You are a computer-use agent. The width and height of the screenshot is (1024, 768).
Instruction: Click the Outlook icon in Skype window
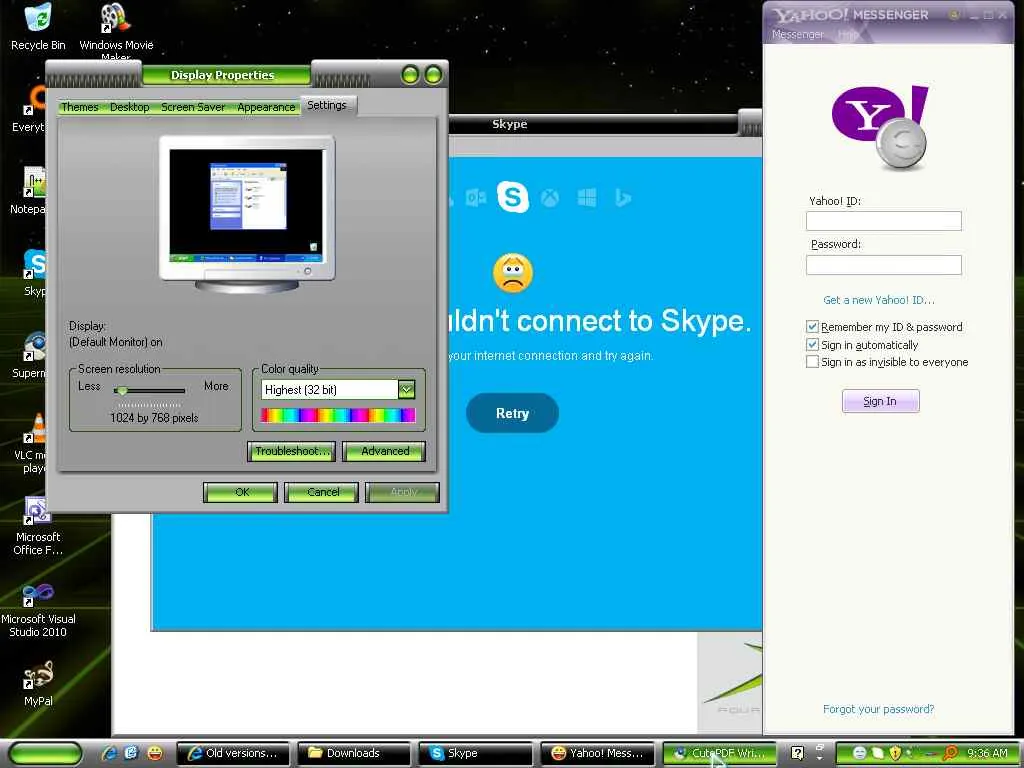(475, 197)
